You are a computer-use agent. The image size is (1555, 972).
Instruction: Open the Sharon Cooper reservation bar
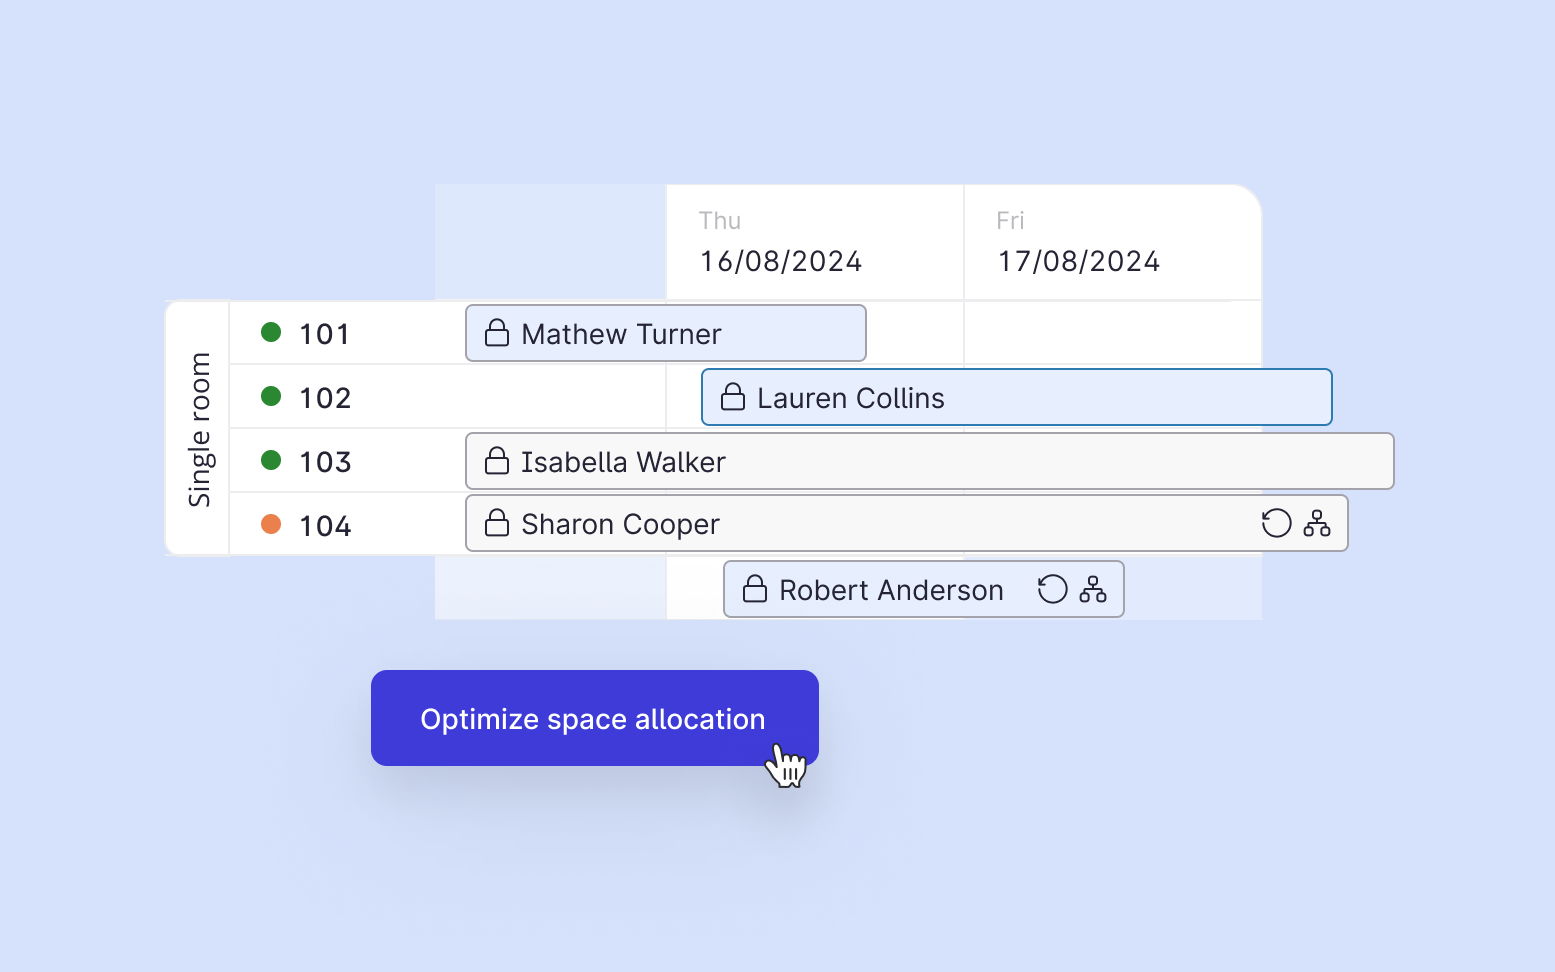coord(907,523)
